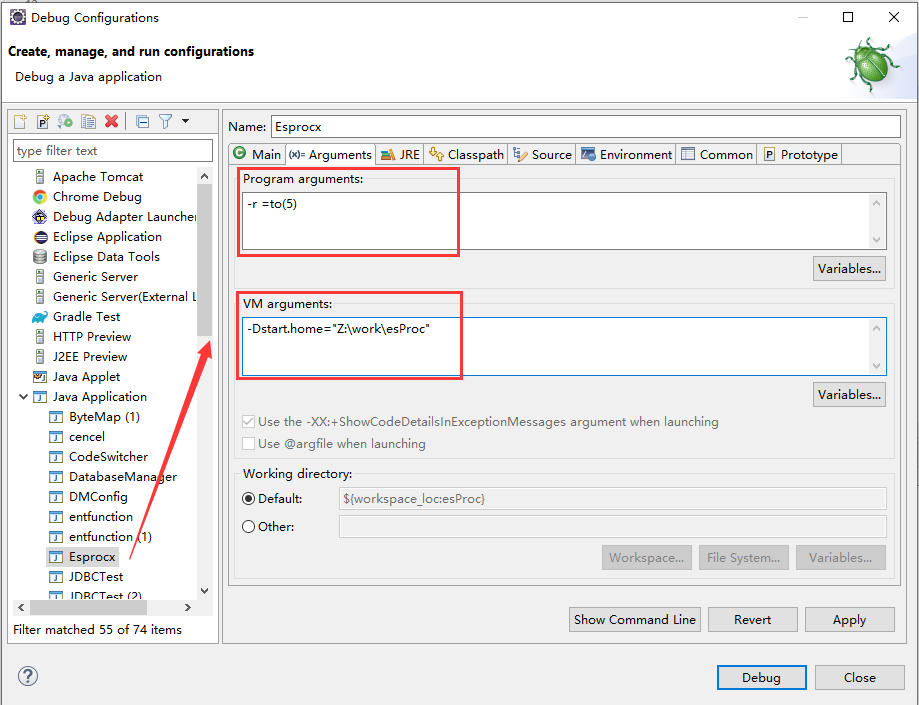
Task: Click the Show Command Line button
Action: pyautogui.click(x=634, y=620)
